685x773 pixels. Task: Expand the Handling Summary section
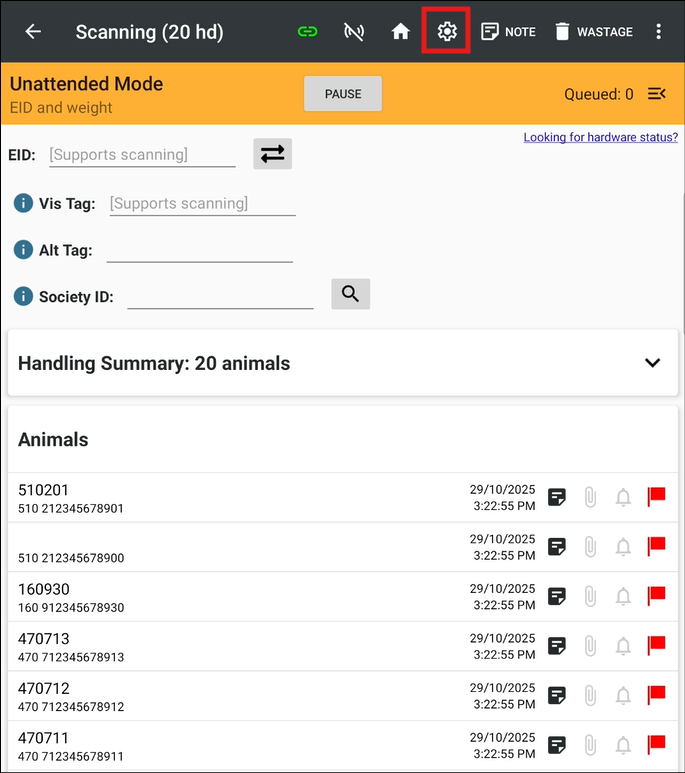coord(653,363)
